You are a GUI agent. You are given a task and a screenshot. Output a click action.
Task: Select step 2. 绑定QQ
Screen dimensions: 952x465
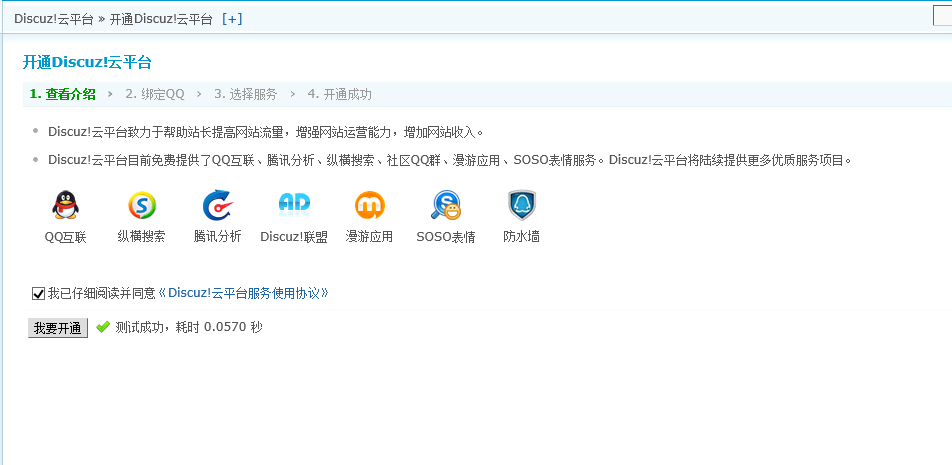click(x=155, y=94)
